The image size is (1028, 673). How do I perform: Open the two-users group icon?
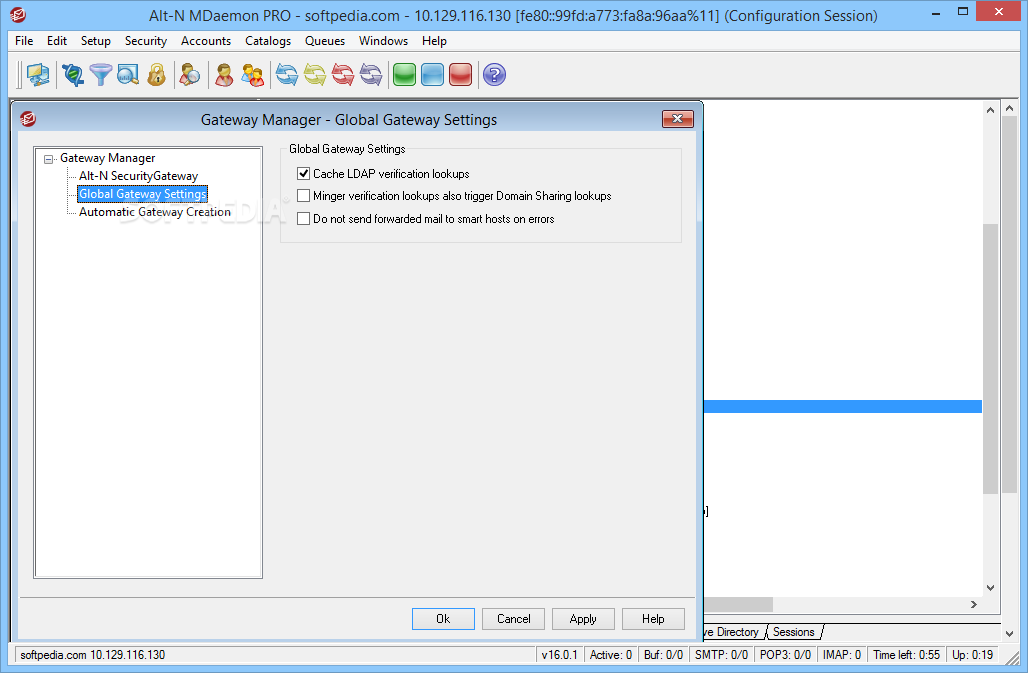(x=252, y=75)
